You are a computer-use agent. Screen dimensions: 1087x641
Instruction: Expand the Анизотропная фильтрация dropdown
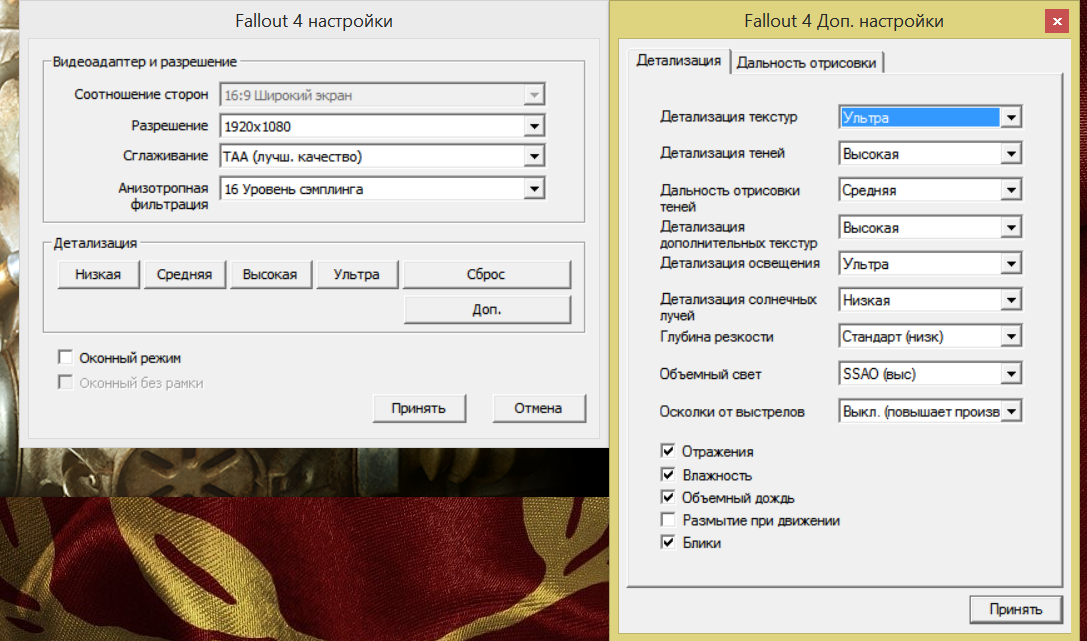pos(382,188)
